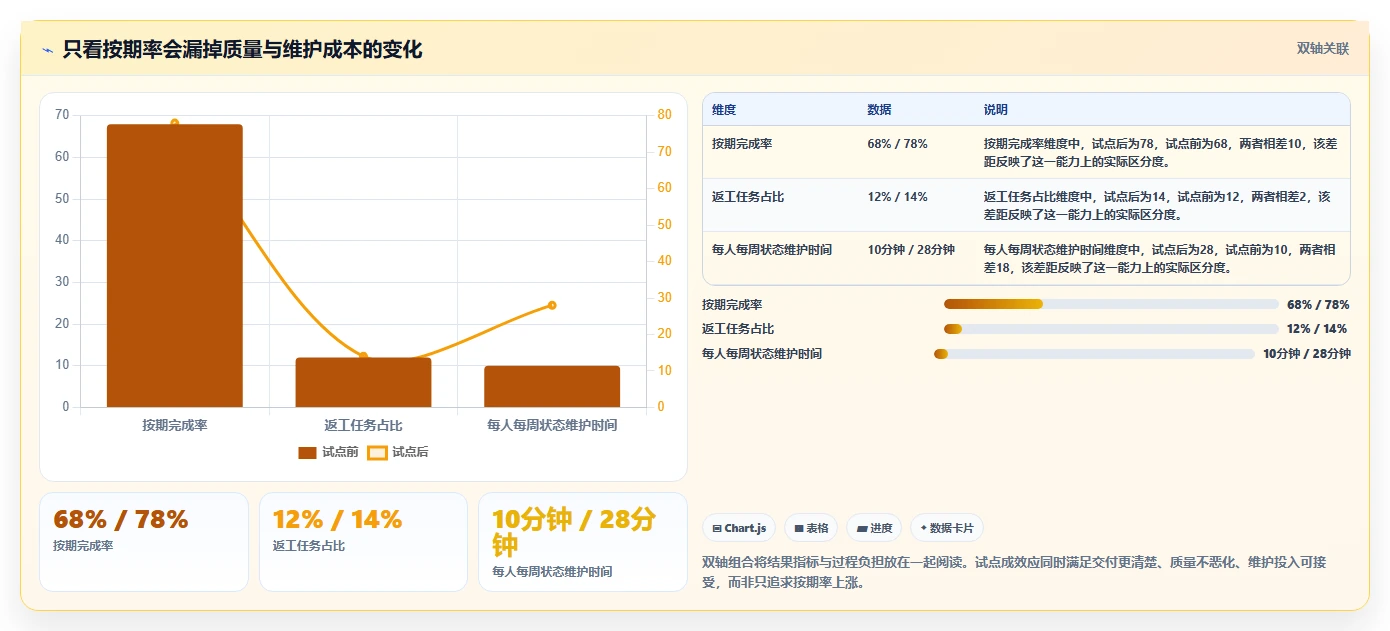
Task: Click the 每人每周状态维护时间 x-axis label
Action: (x=552, y=425)
